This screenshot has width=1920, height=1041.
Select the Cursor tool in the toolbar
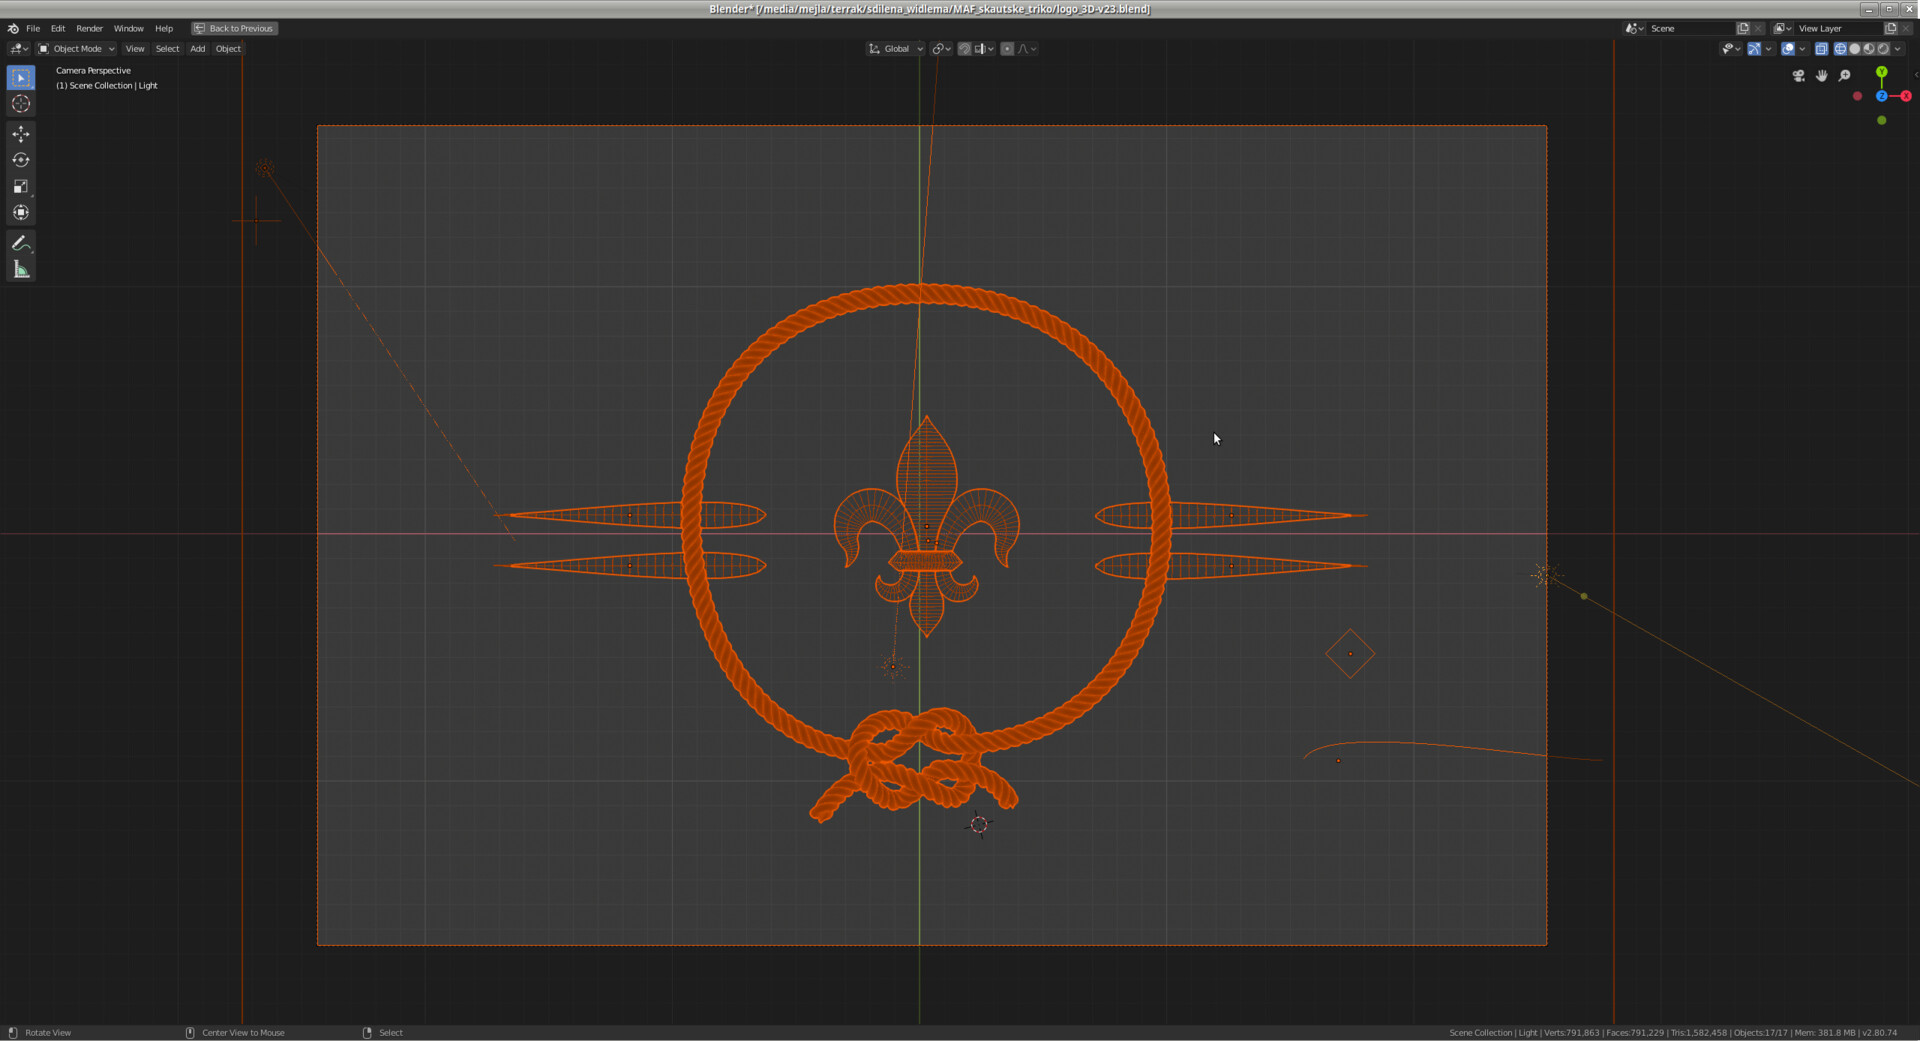point(21,104)
